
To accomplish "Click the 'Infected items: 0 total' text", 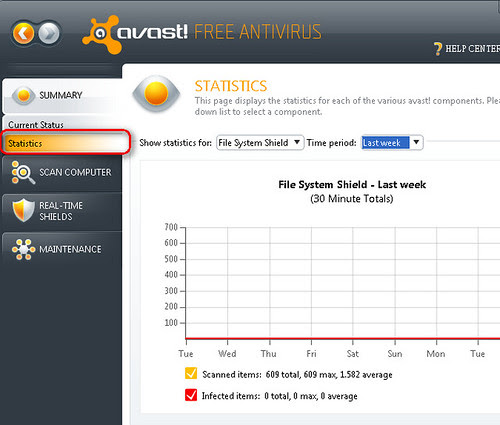I will (x=246, y=396).
